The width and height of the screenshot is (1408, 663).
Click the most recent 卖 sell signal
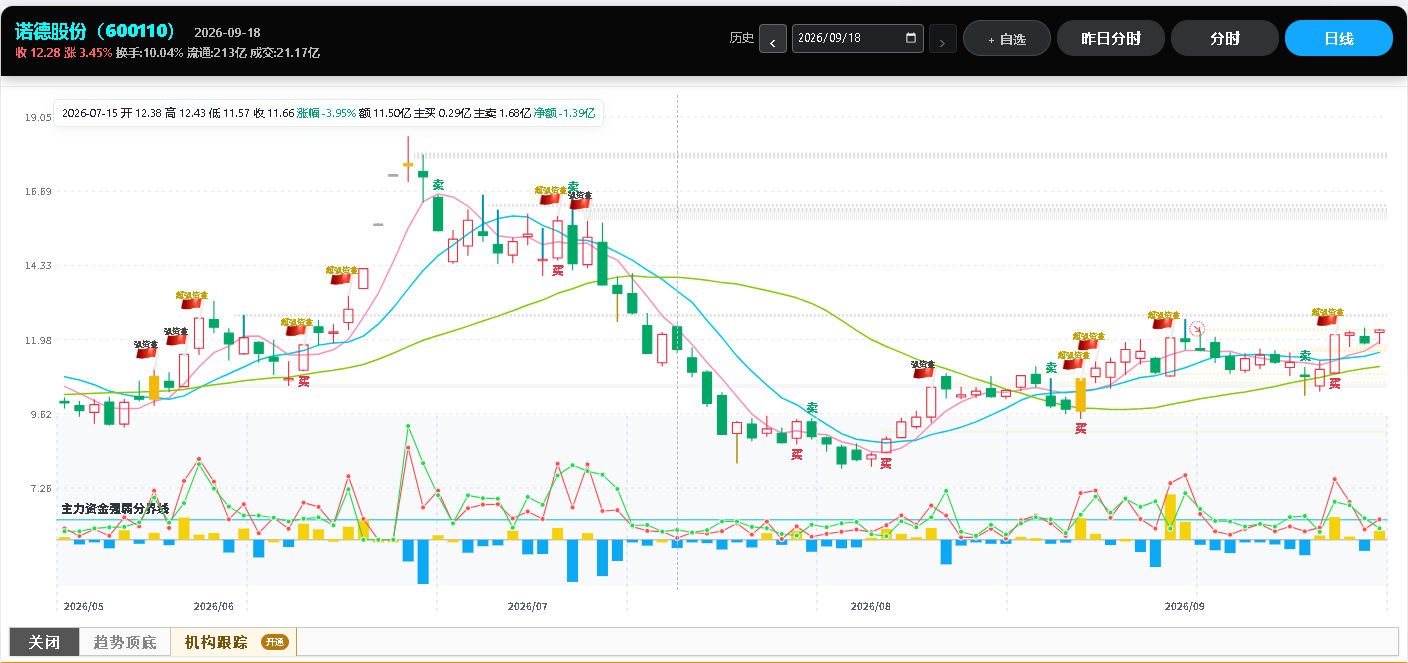point(1305,356)
